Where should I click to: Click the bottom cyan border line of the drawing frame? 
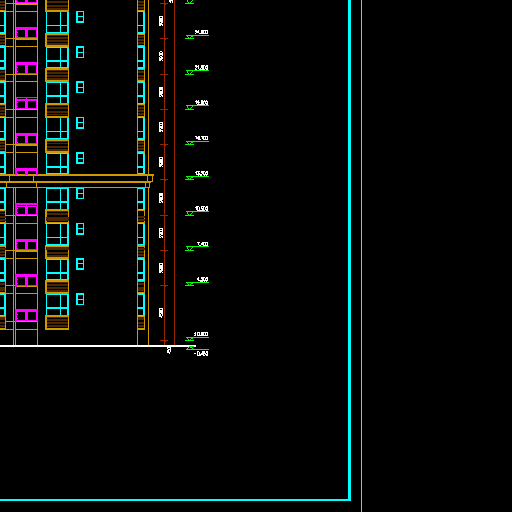tap(175, 500)
